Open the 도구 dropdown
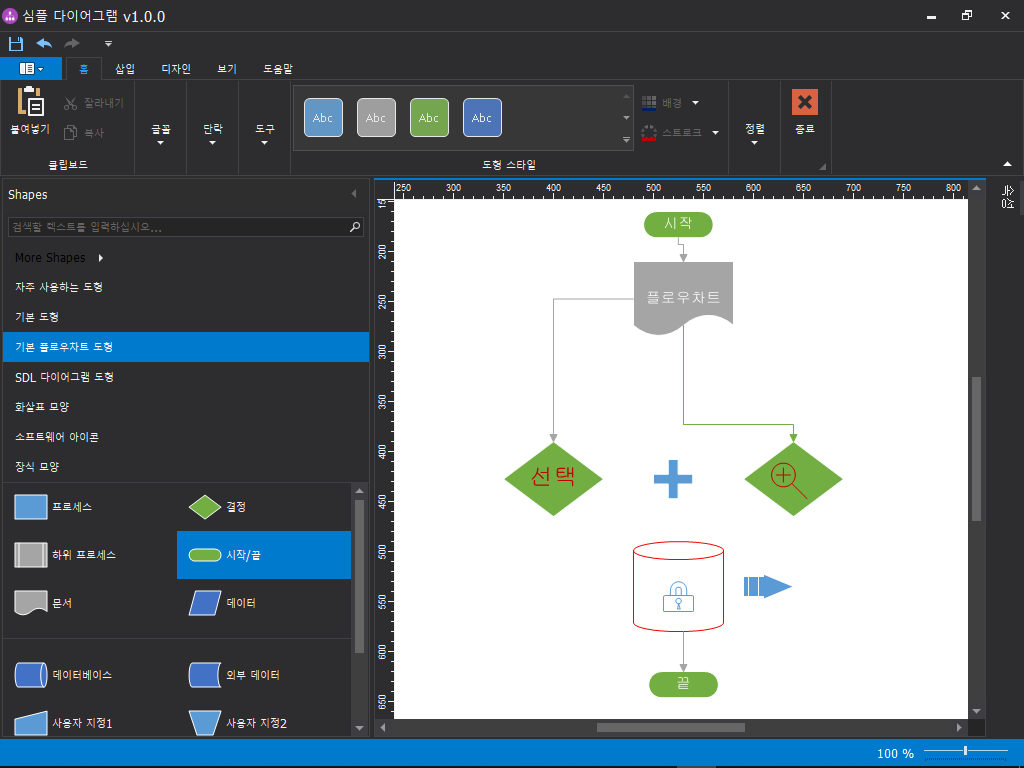 tap(264, 134)
